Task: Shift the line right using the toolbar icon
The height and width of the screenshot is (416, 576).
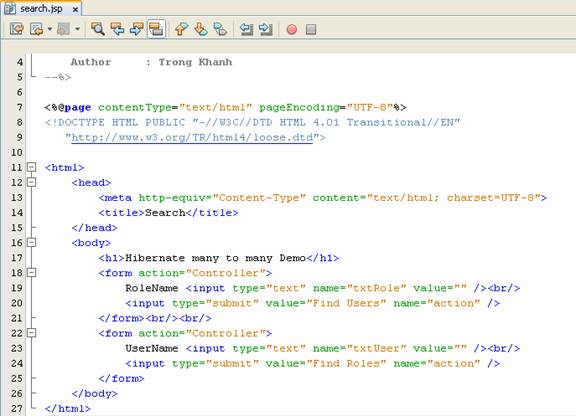Action: click(266, 29)
